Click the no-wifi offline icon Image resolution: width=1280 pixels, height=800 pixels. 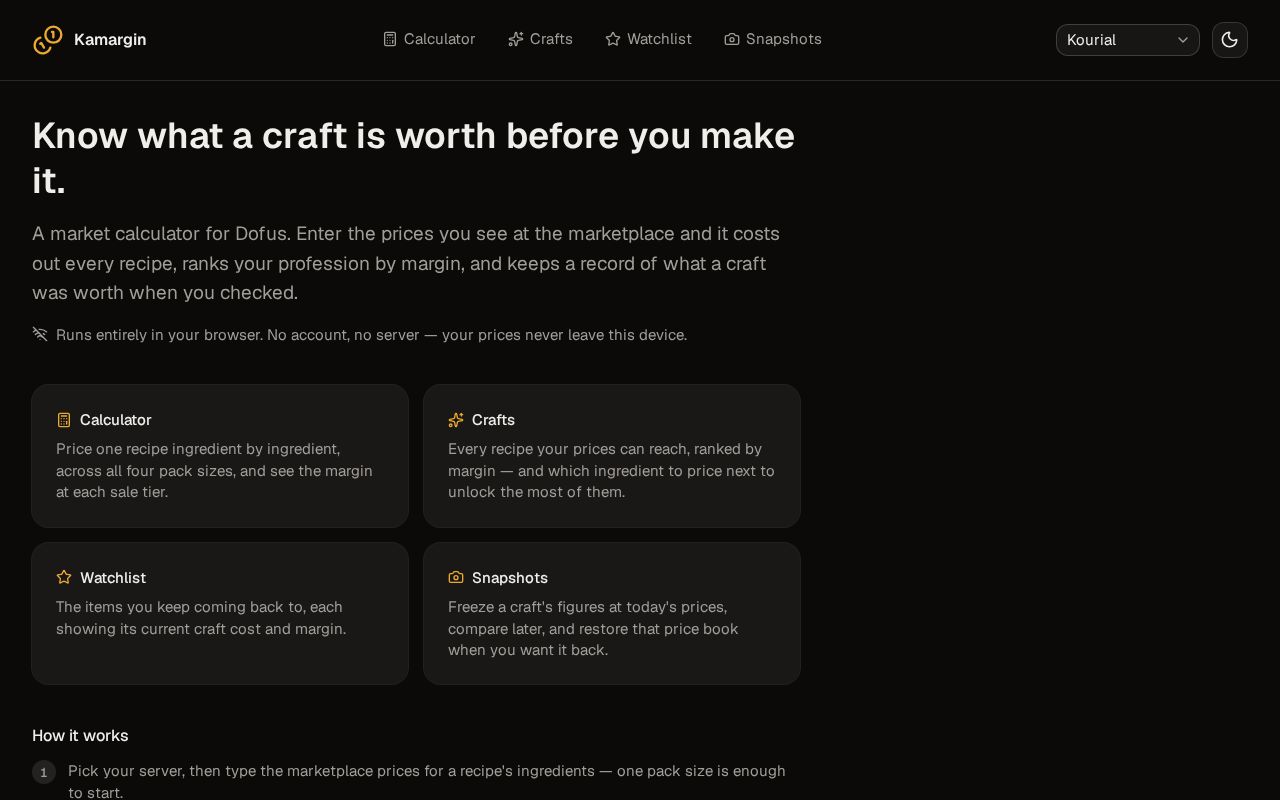pyautogui.click(x=40, y=334)
